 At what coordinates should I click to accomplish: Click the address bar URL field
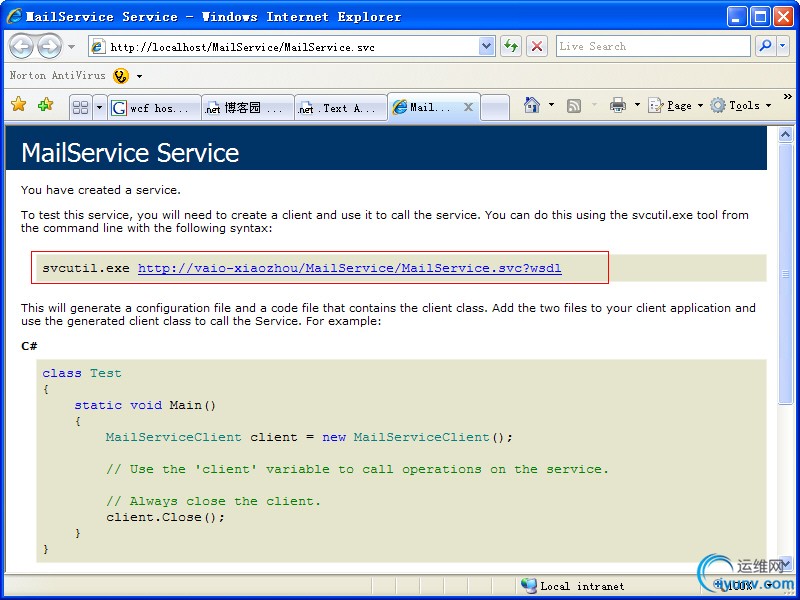tap(284, 47)
